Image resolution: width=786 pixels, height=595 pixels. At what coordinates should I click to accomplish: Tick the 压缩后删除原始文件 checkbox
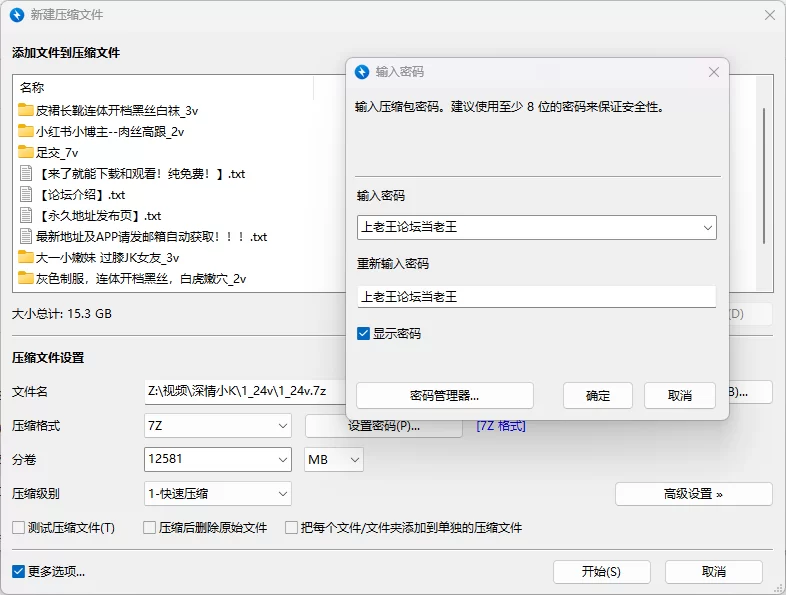click(150, 527)
